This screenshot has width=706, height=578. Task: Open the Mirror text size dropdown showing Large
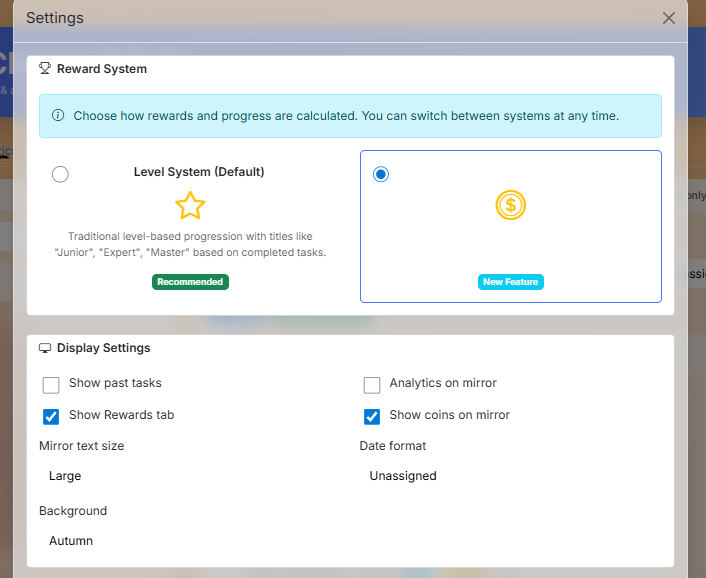point(190,476)
